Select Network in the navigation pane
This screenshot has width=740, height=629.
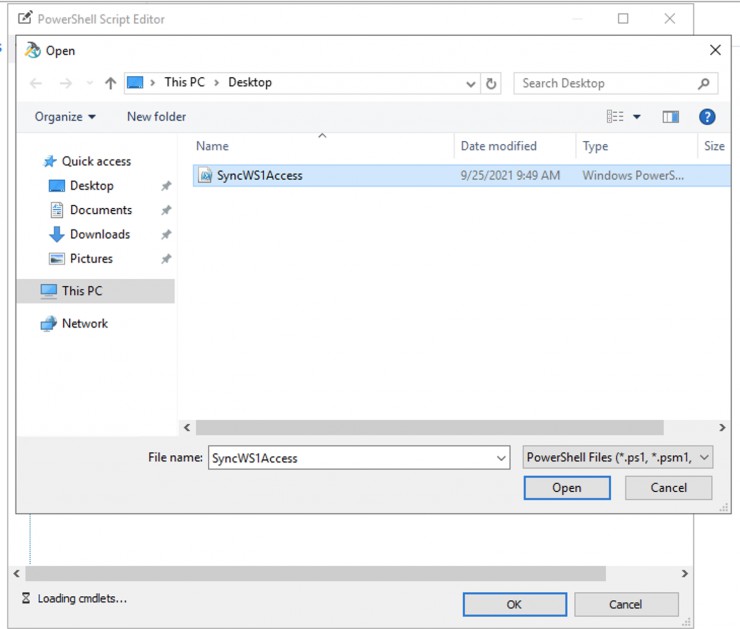pyautogui.click(x=84, y=323)
